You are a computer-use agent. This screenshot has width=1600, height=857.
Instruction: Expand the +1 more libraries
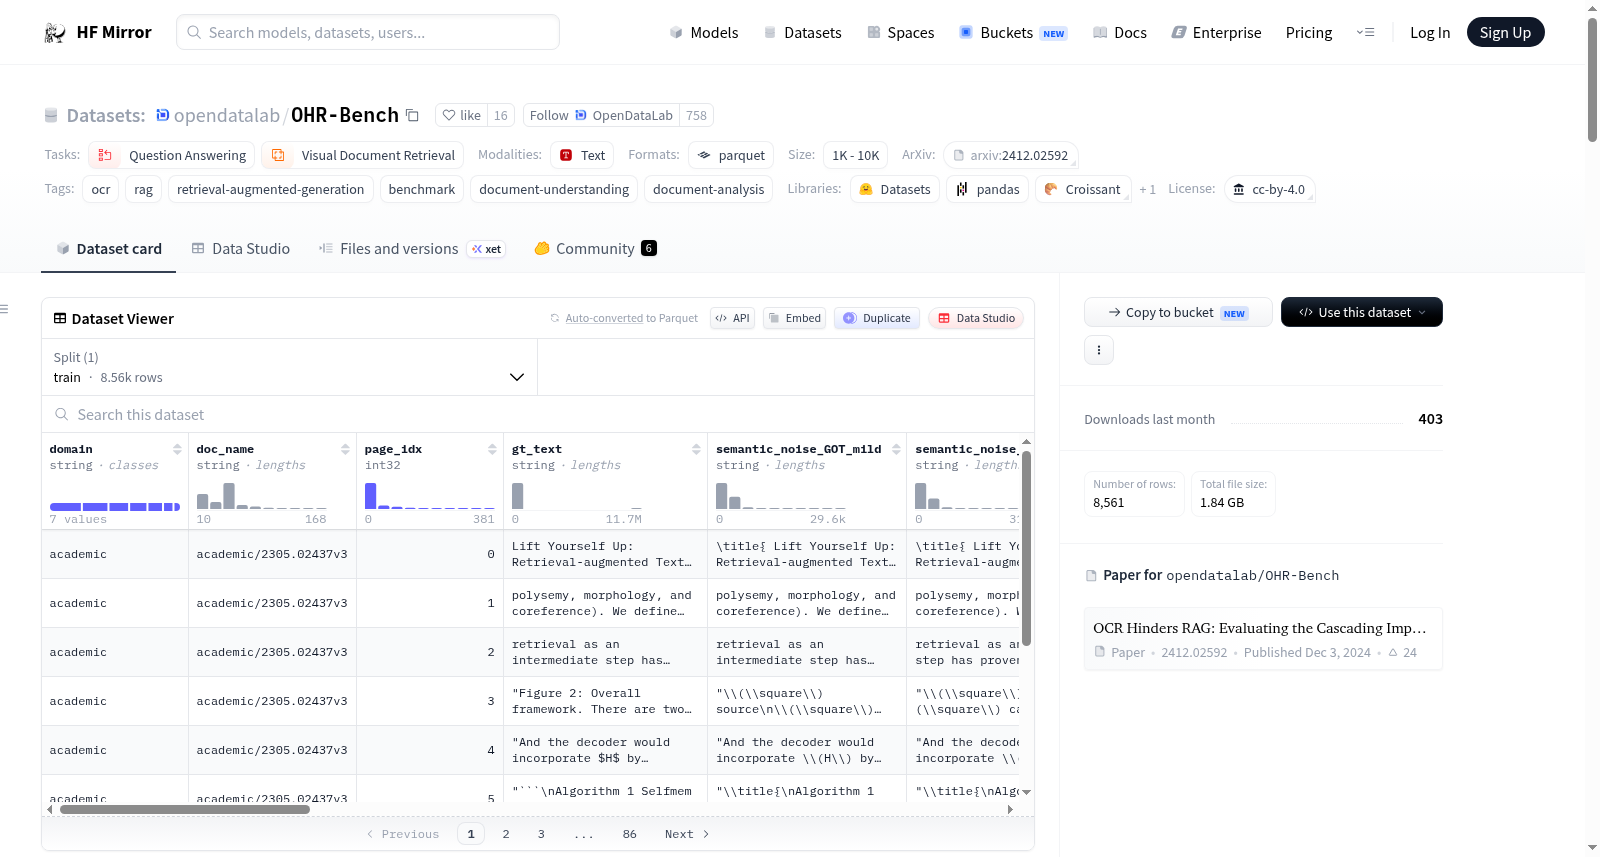pyautogui.click(x=1147, y=189)
